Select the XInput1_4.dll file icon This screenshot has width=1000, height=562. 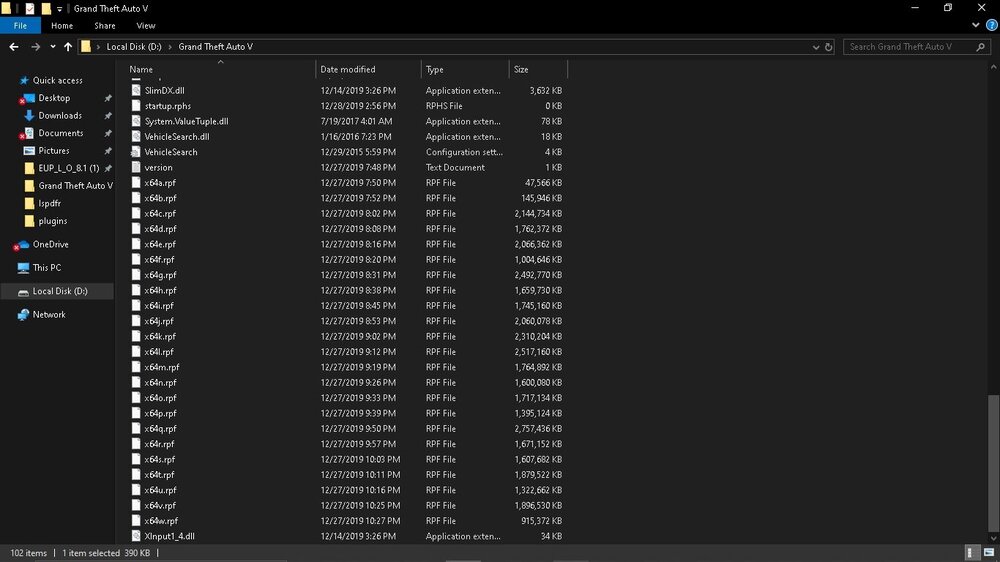(x=136, y=536)
